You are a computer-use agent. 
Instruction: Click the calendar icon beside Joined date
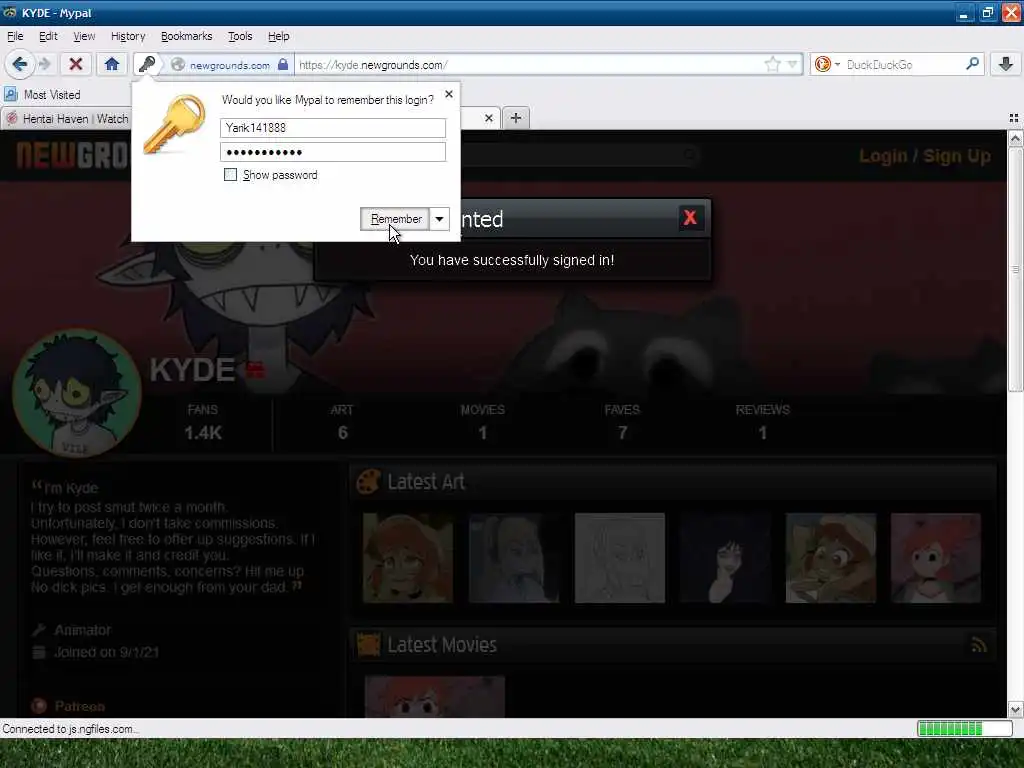tap(39, 652)
